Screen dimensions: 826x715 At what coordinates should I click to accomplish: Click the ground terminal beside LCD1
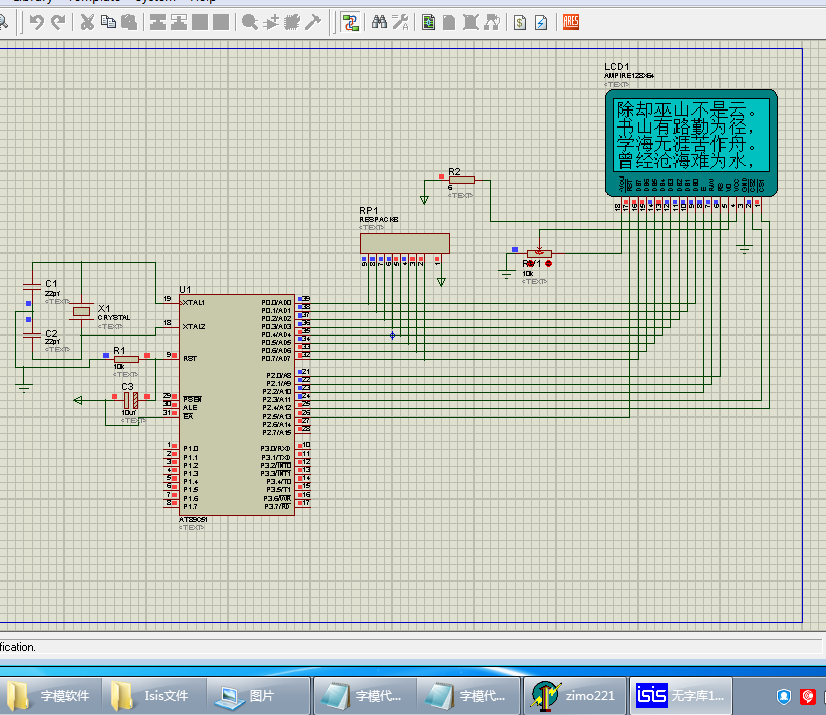[744, 249]
